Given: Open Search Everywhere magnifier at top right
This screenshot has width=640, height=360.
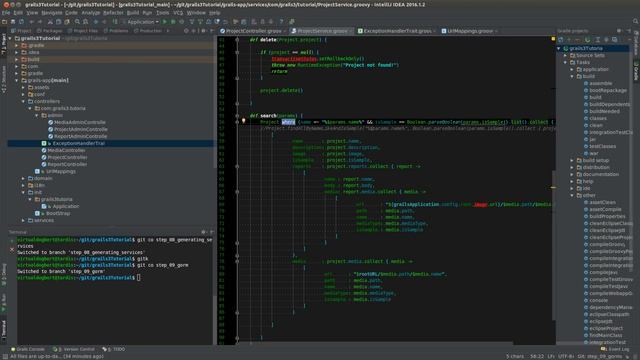Looking at the screenshot, I should coord(635,22).
